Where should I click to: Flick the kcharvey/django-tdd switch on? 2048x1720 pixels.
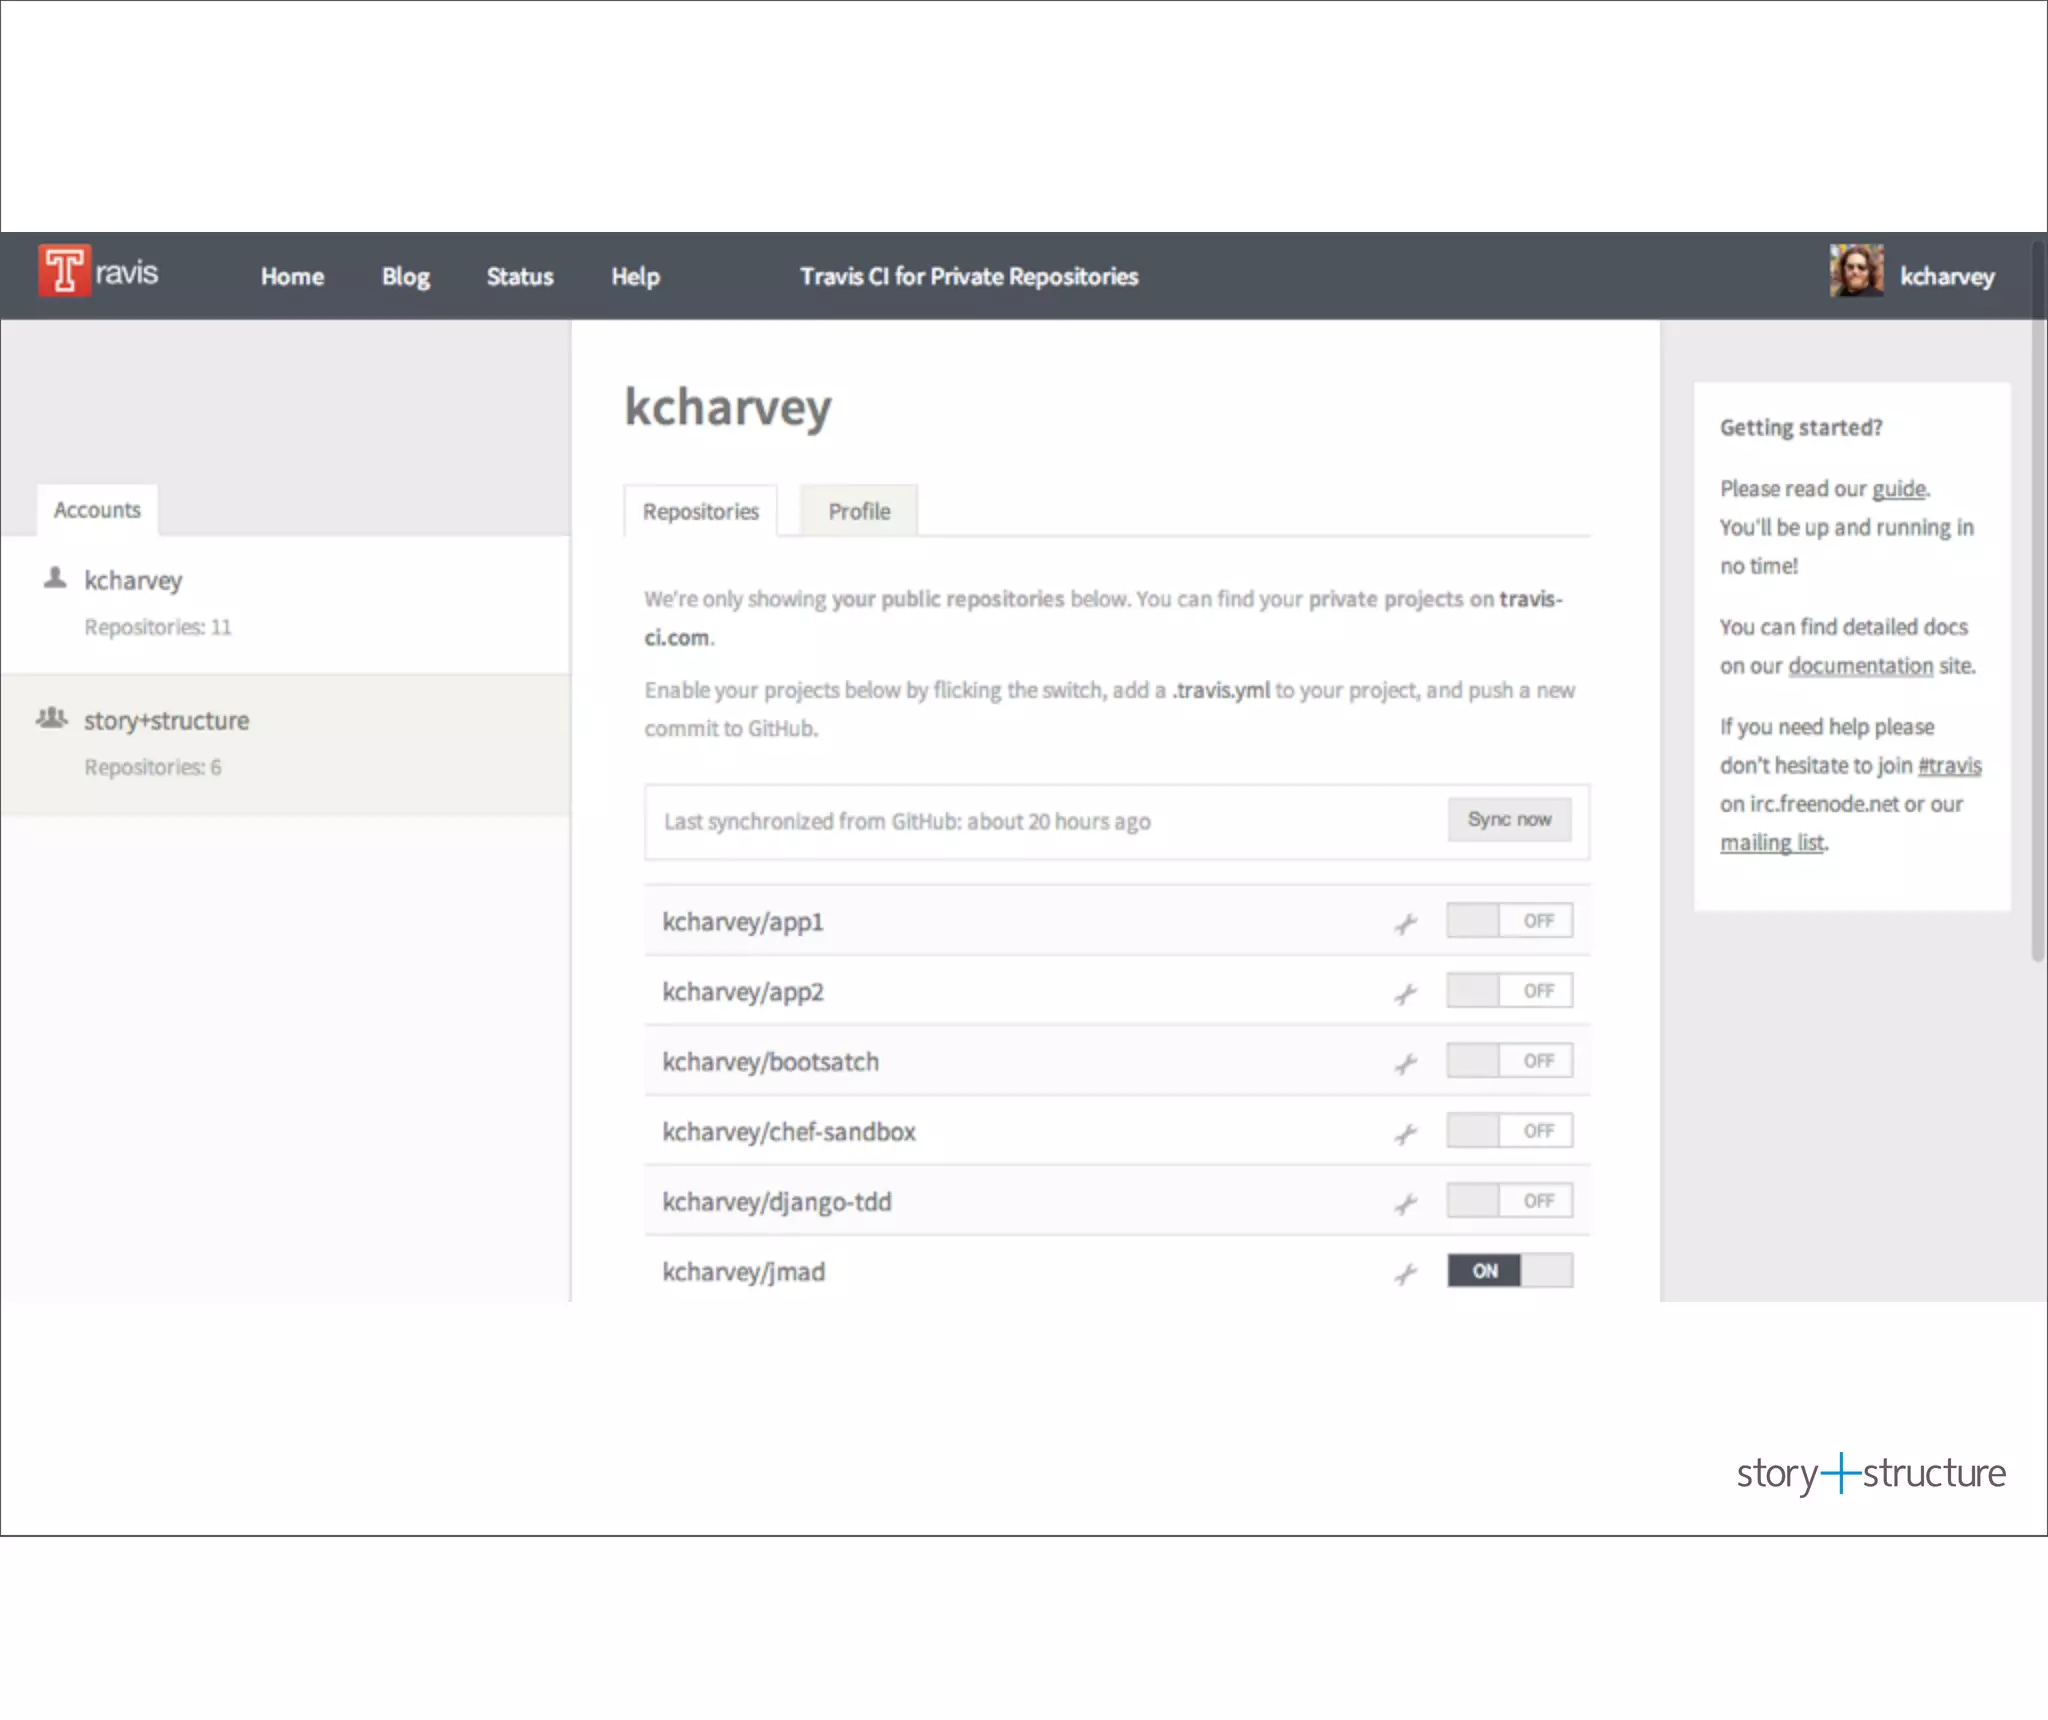(x=1509, y=1200)
